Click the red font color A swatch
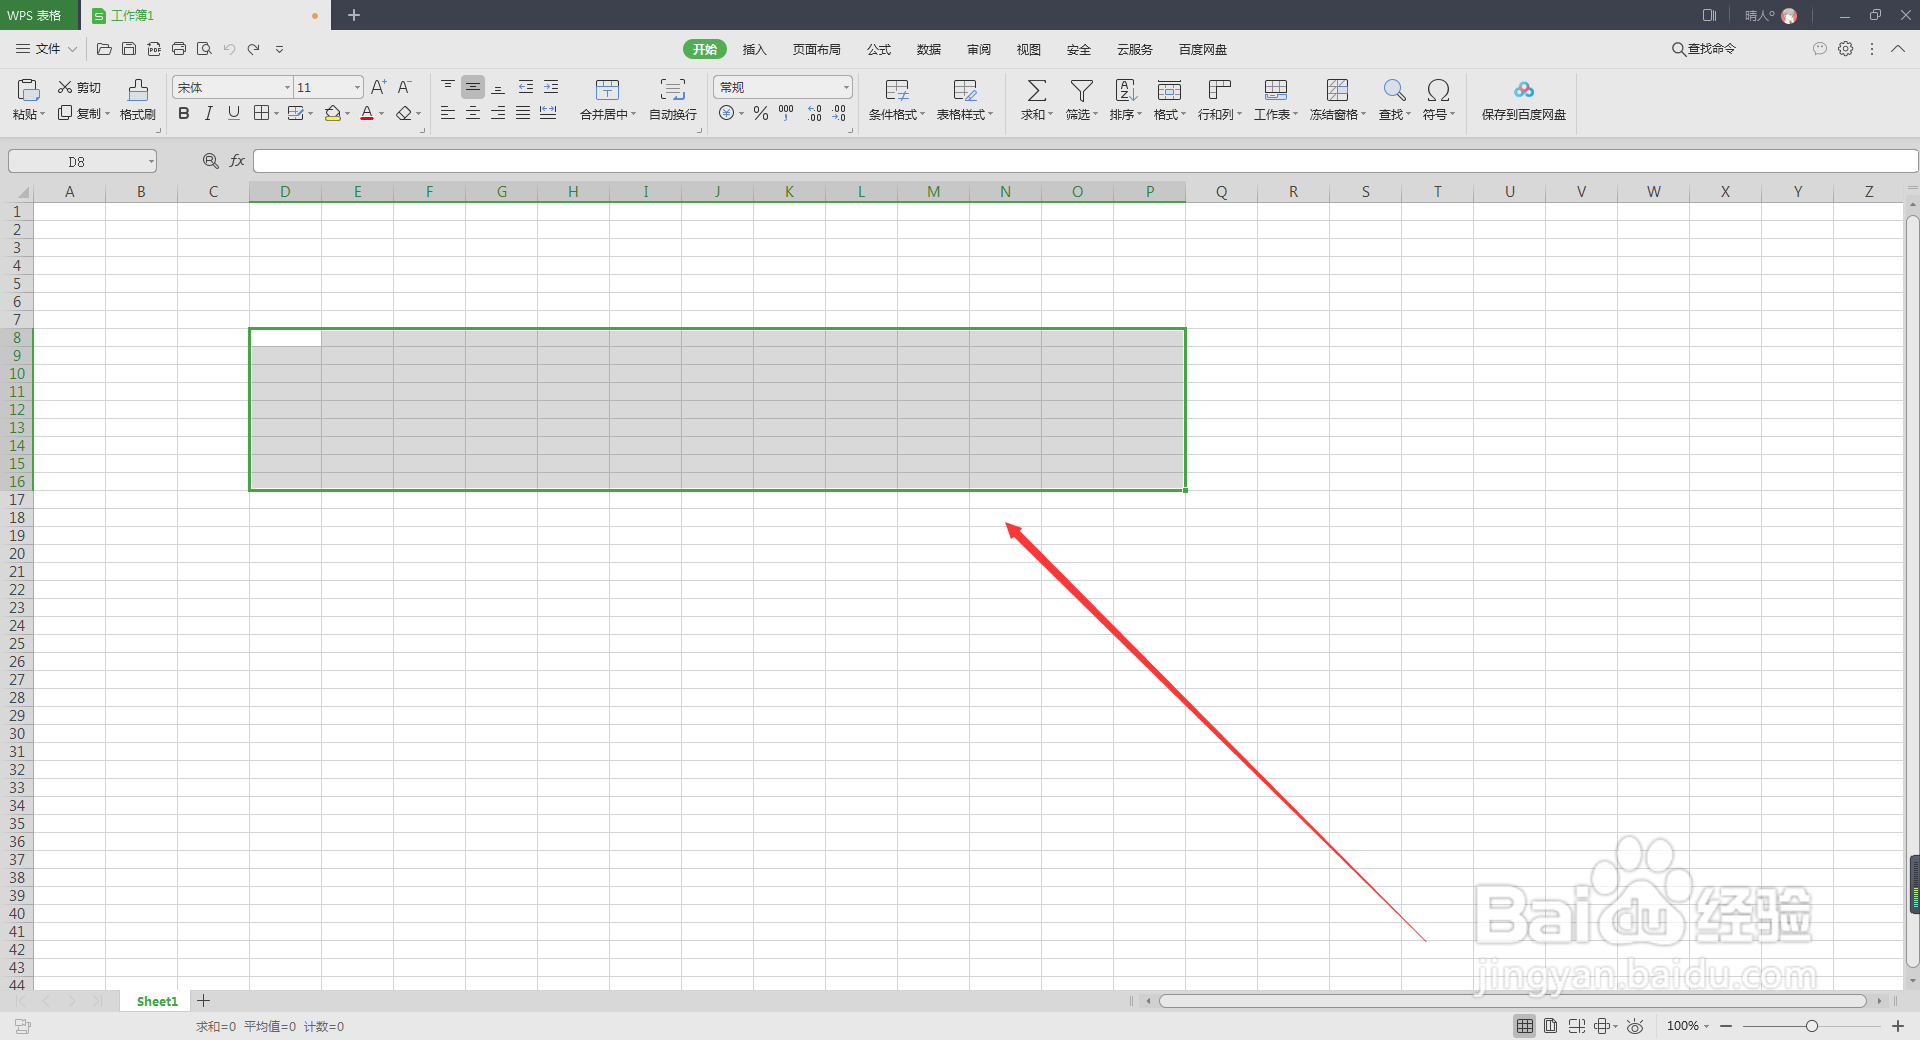 pyautogui.click(x=367, y=113)
